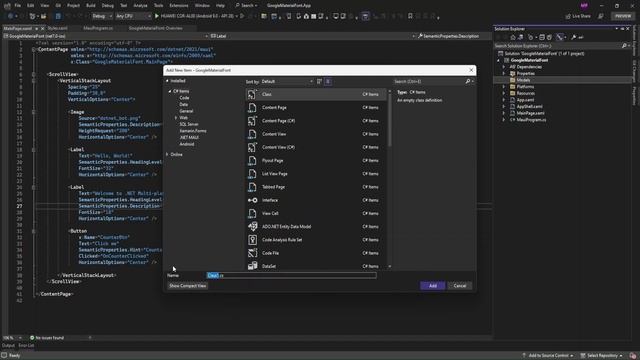This screenshot has width=640, height=360.
Task: Click the Add button
Action: [433, 286]
